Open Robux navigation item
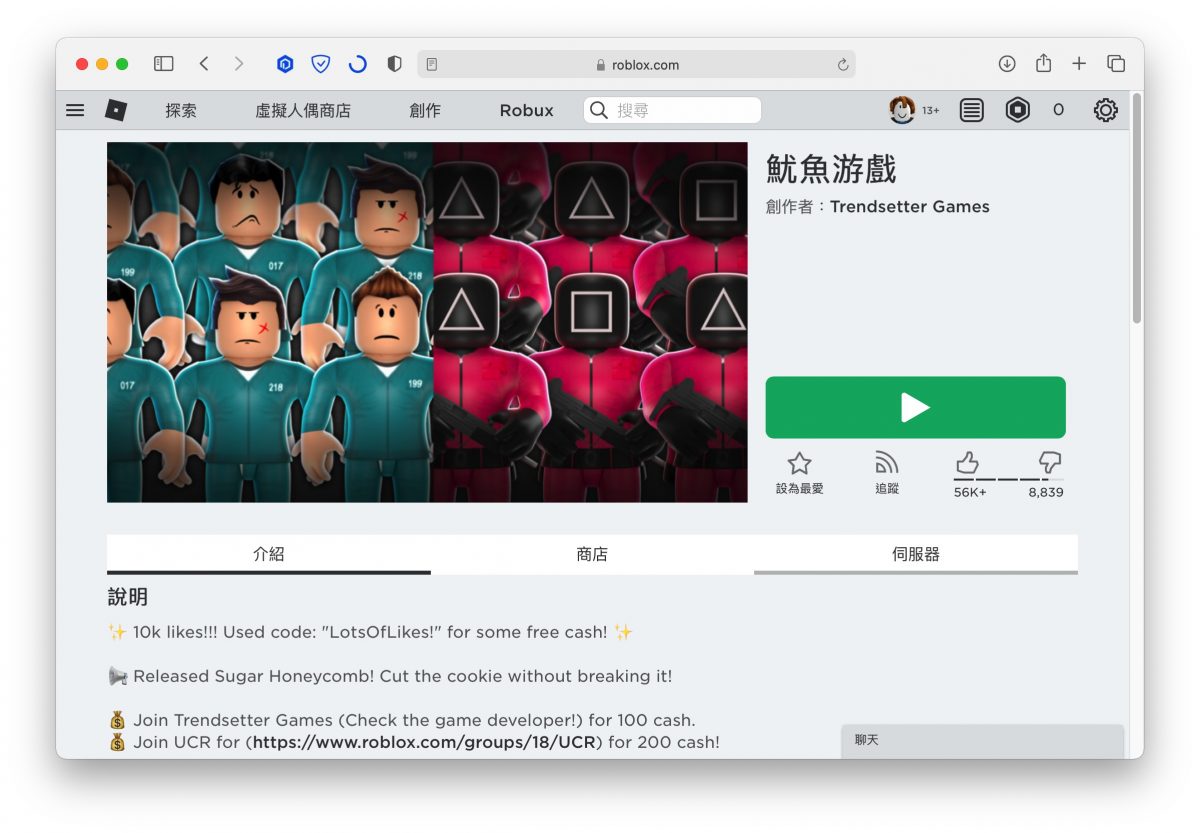 (x=526, y=111)
